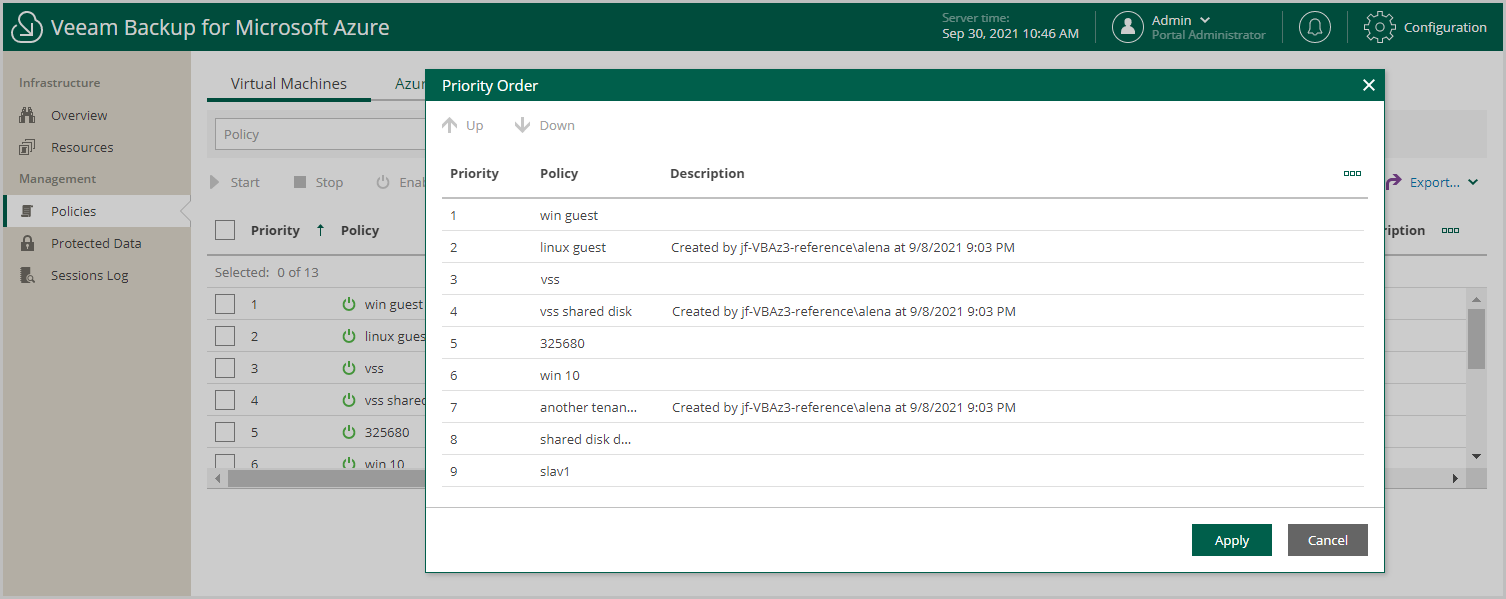Select the 'vss shared disk' row in dialog
Viewport: 1506px width, 599px height.
coord(903,311)
